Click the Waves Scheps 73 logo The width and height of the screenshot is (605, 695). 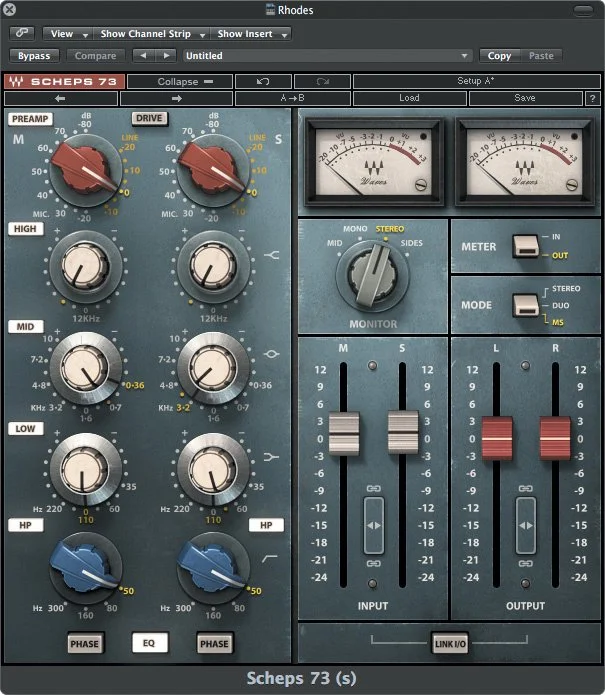pyautogui.click(x=64, y=82)
